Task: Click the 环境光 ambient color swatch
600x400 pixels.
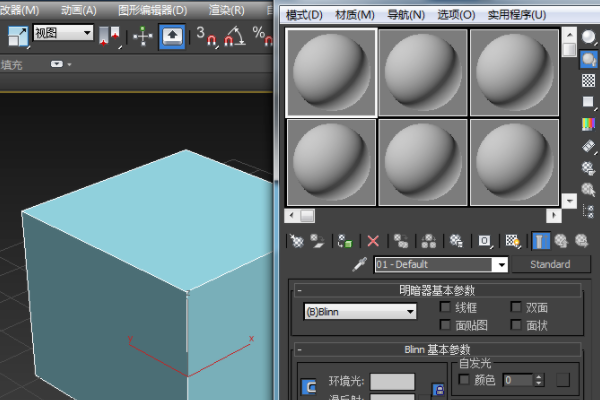Action: pos(392,382)
